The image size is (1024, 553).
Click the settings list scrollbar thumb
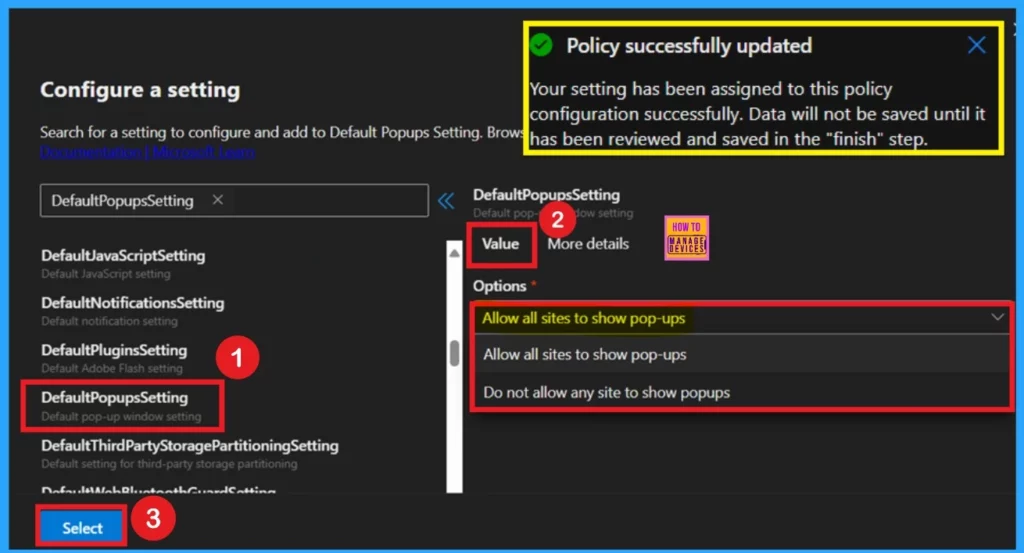click(x=455, y=353)
